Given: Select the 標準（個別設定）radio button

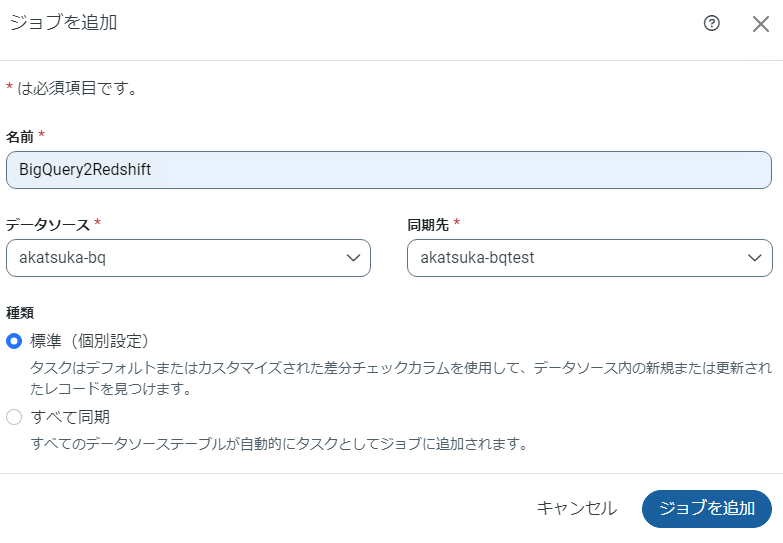Looking at the screenshot, I should [x=14, y=341].
